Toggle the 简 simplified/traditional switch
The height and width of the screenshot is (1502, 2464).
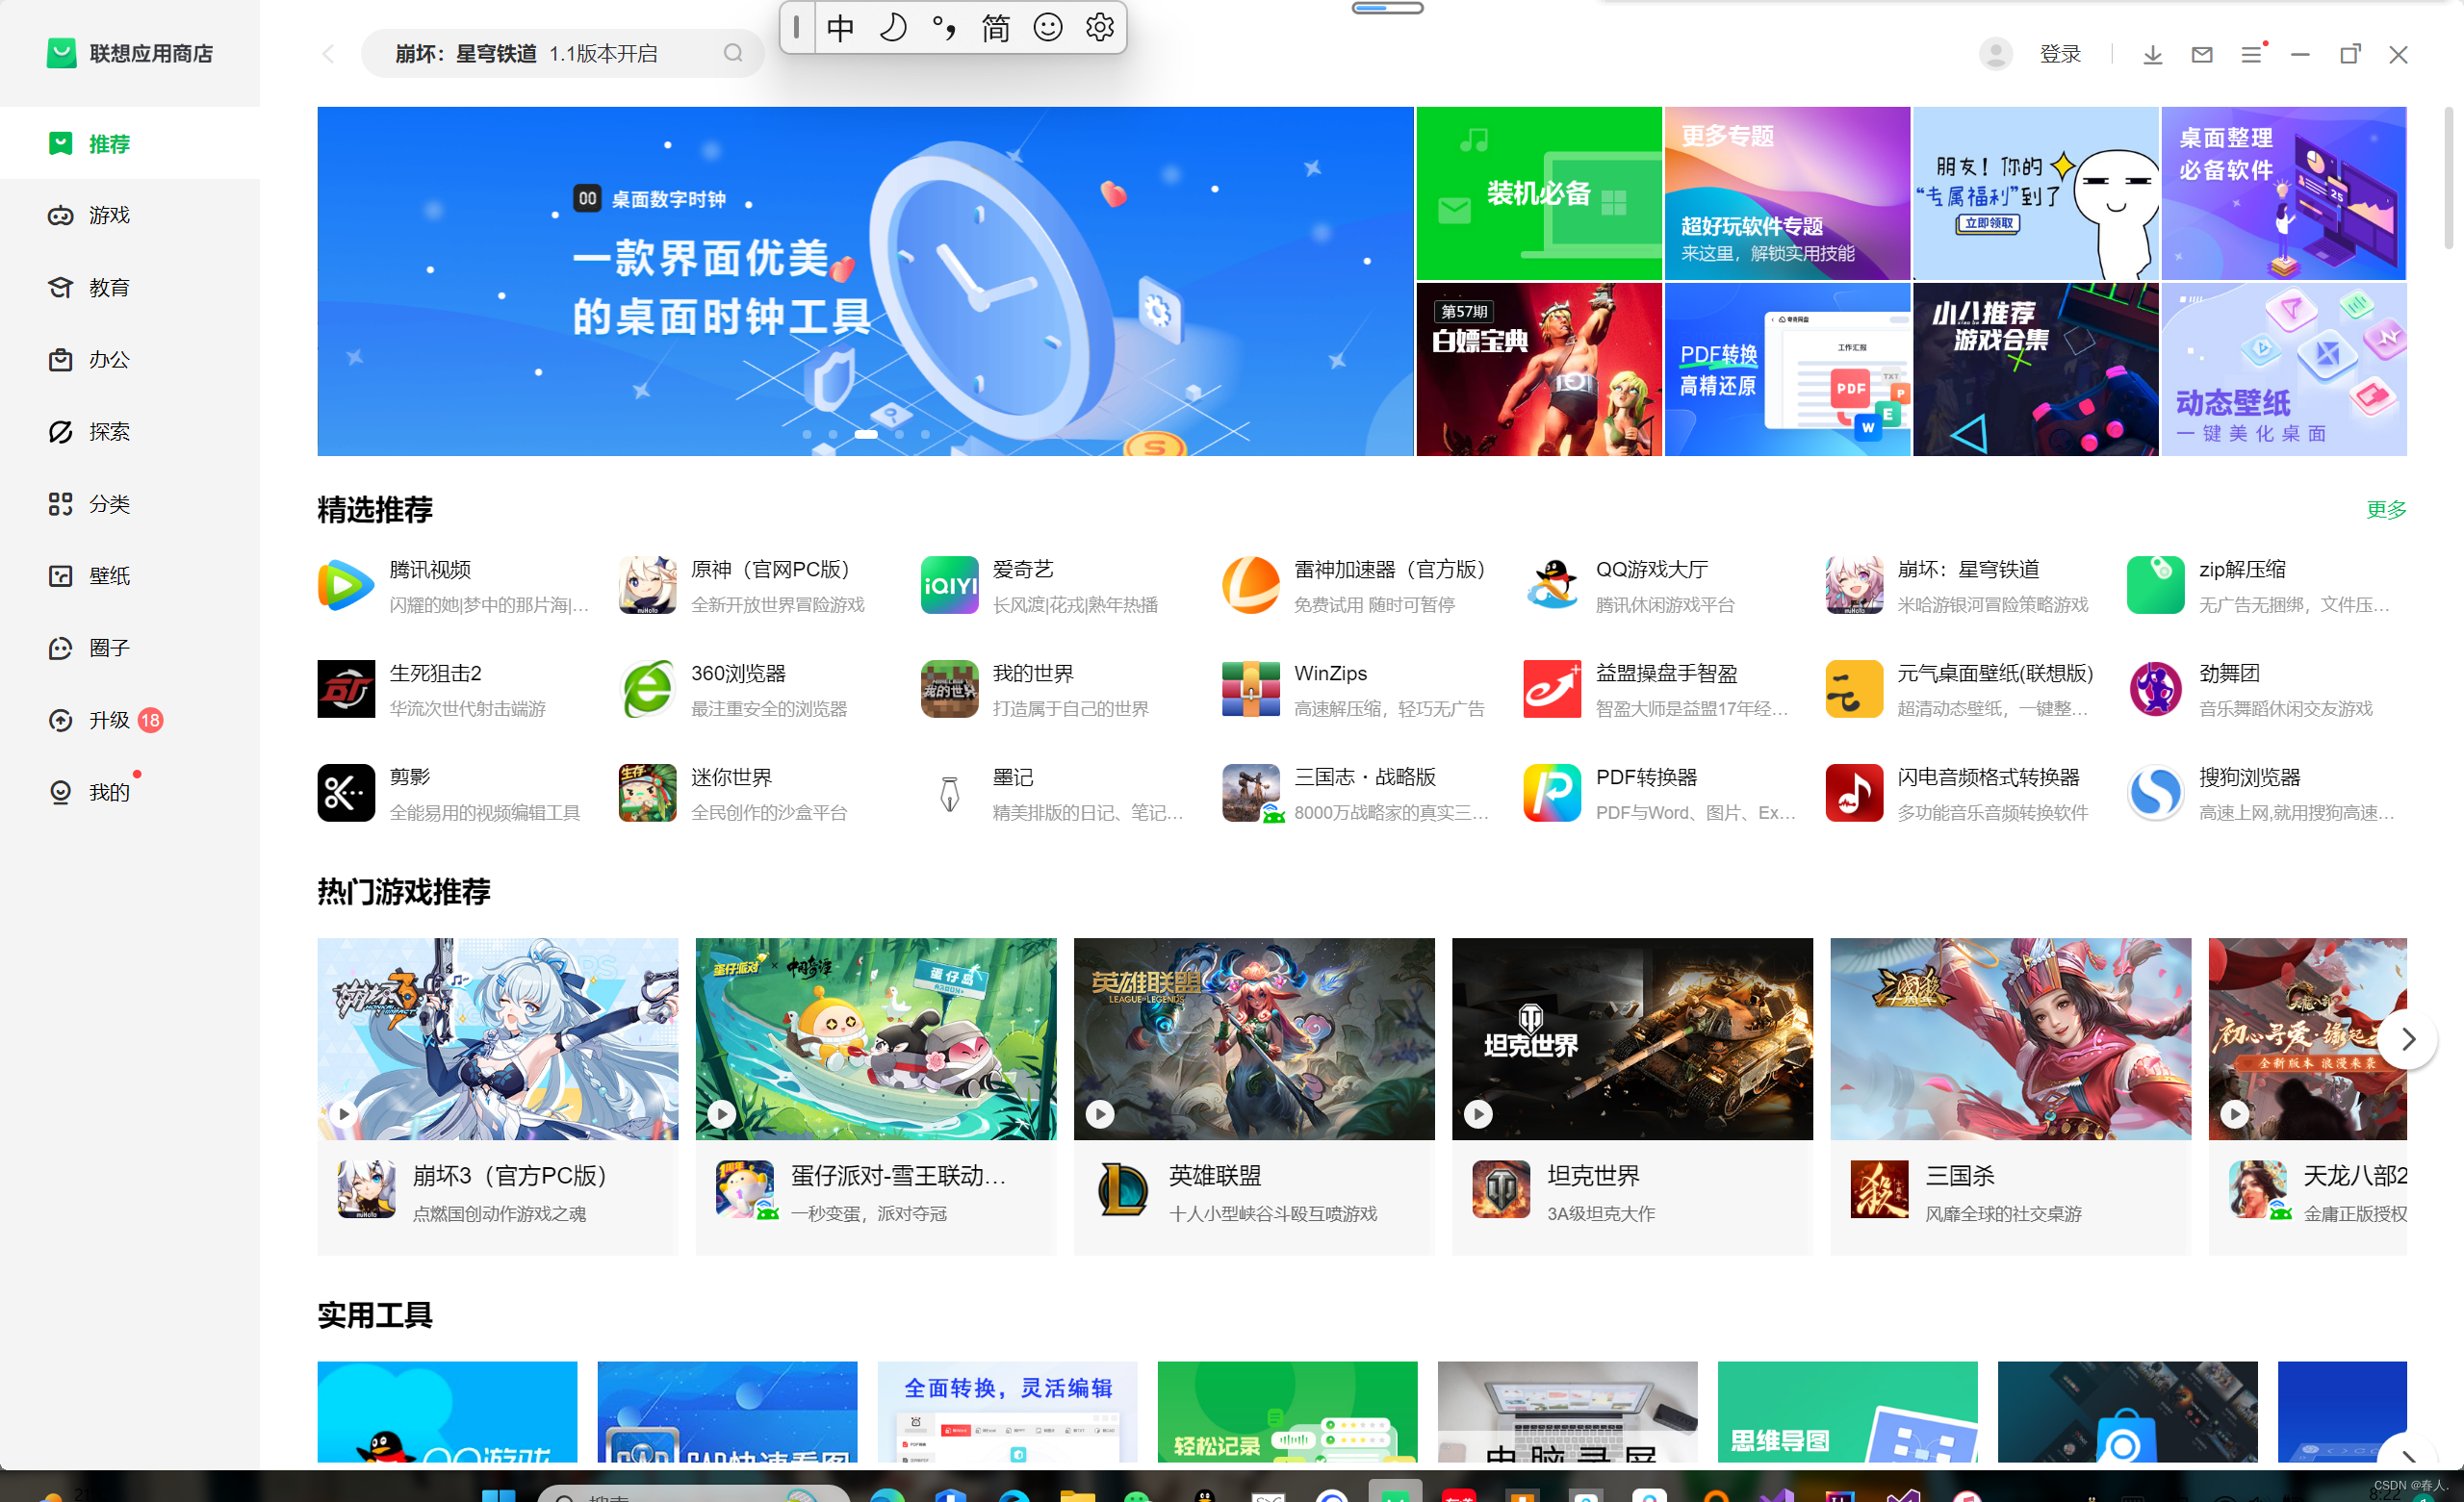995,27
